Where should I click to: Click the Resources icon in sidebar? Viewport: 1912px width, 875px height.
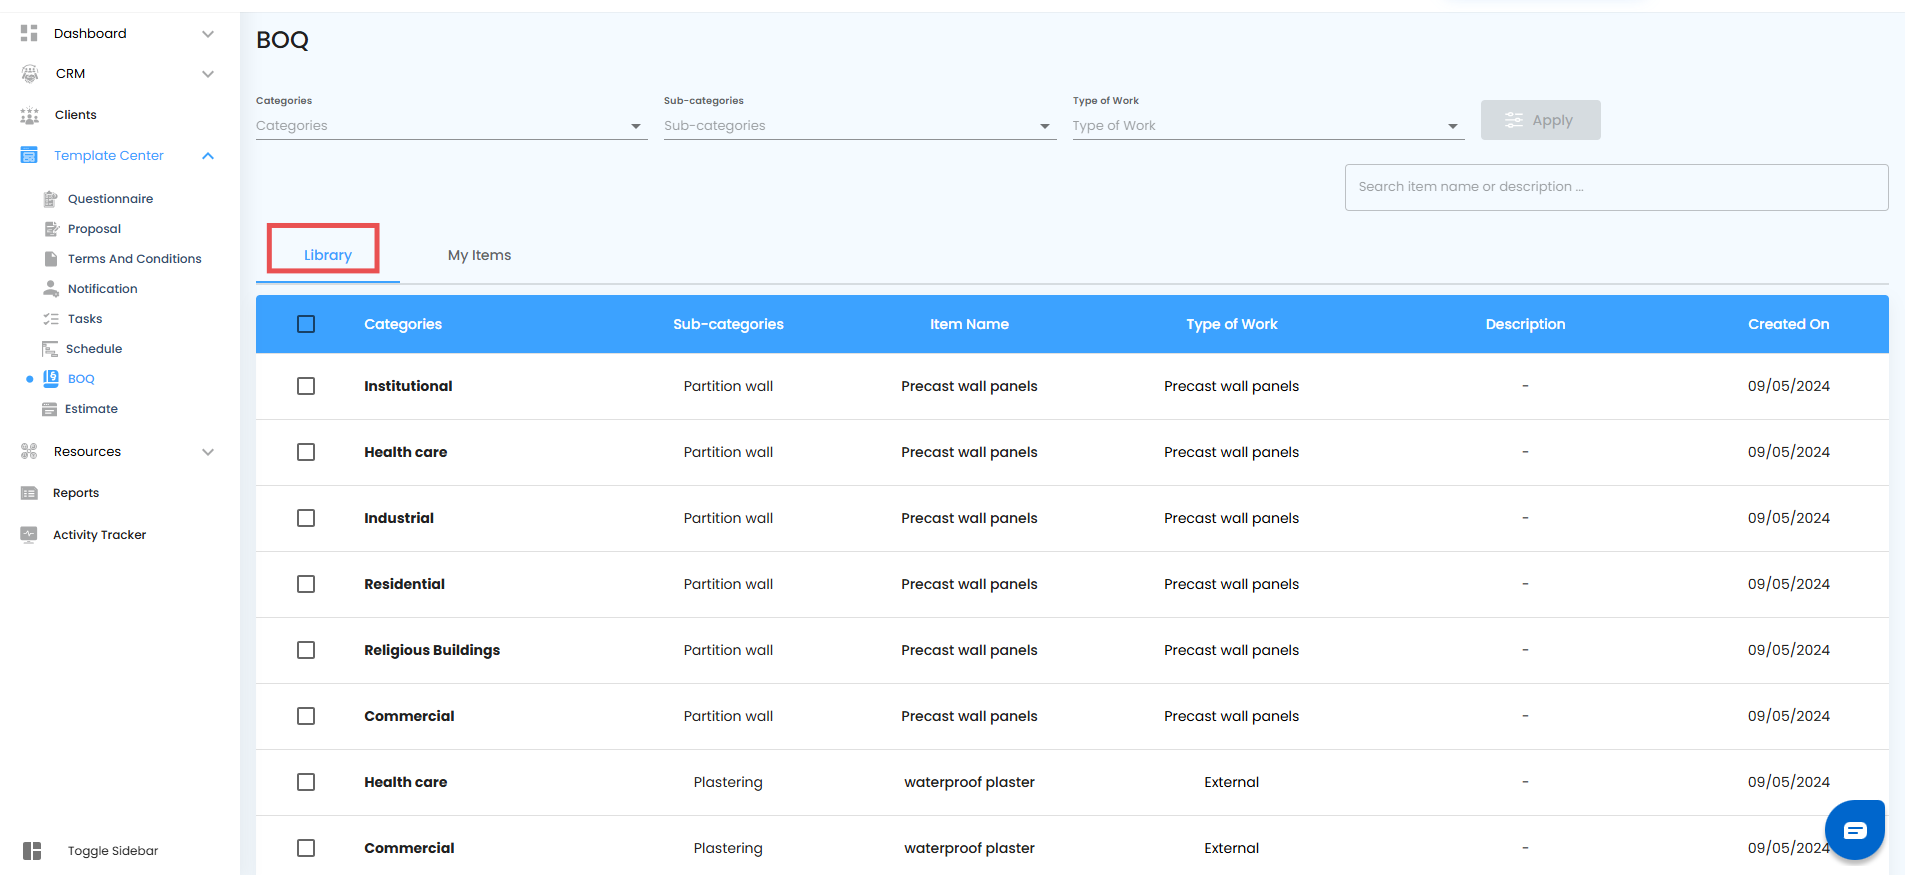[29, 452]
